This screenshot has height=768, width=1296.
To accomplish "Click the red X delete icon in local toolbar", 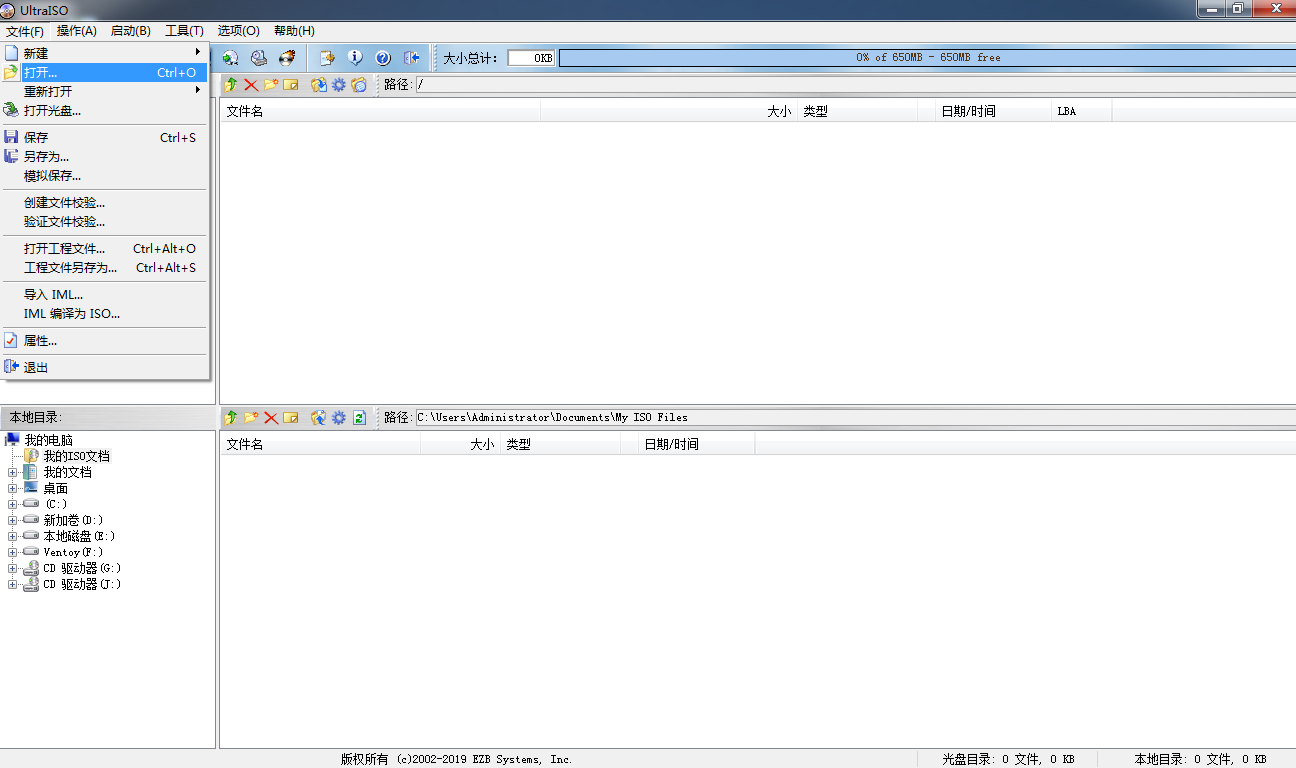I will click(x=271, y=418).
